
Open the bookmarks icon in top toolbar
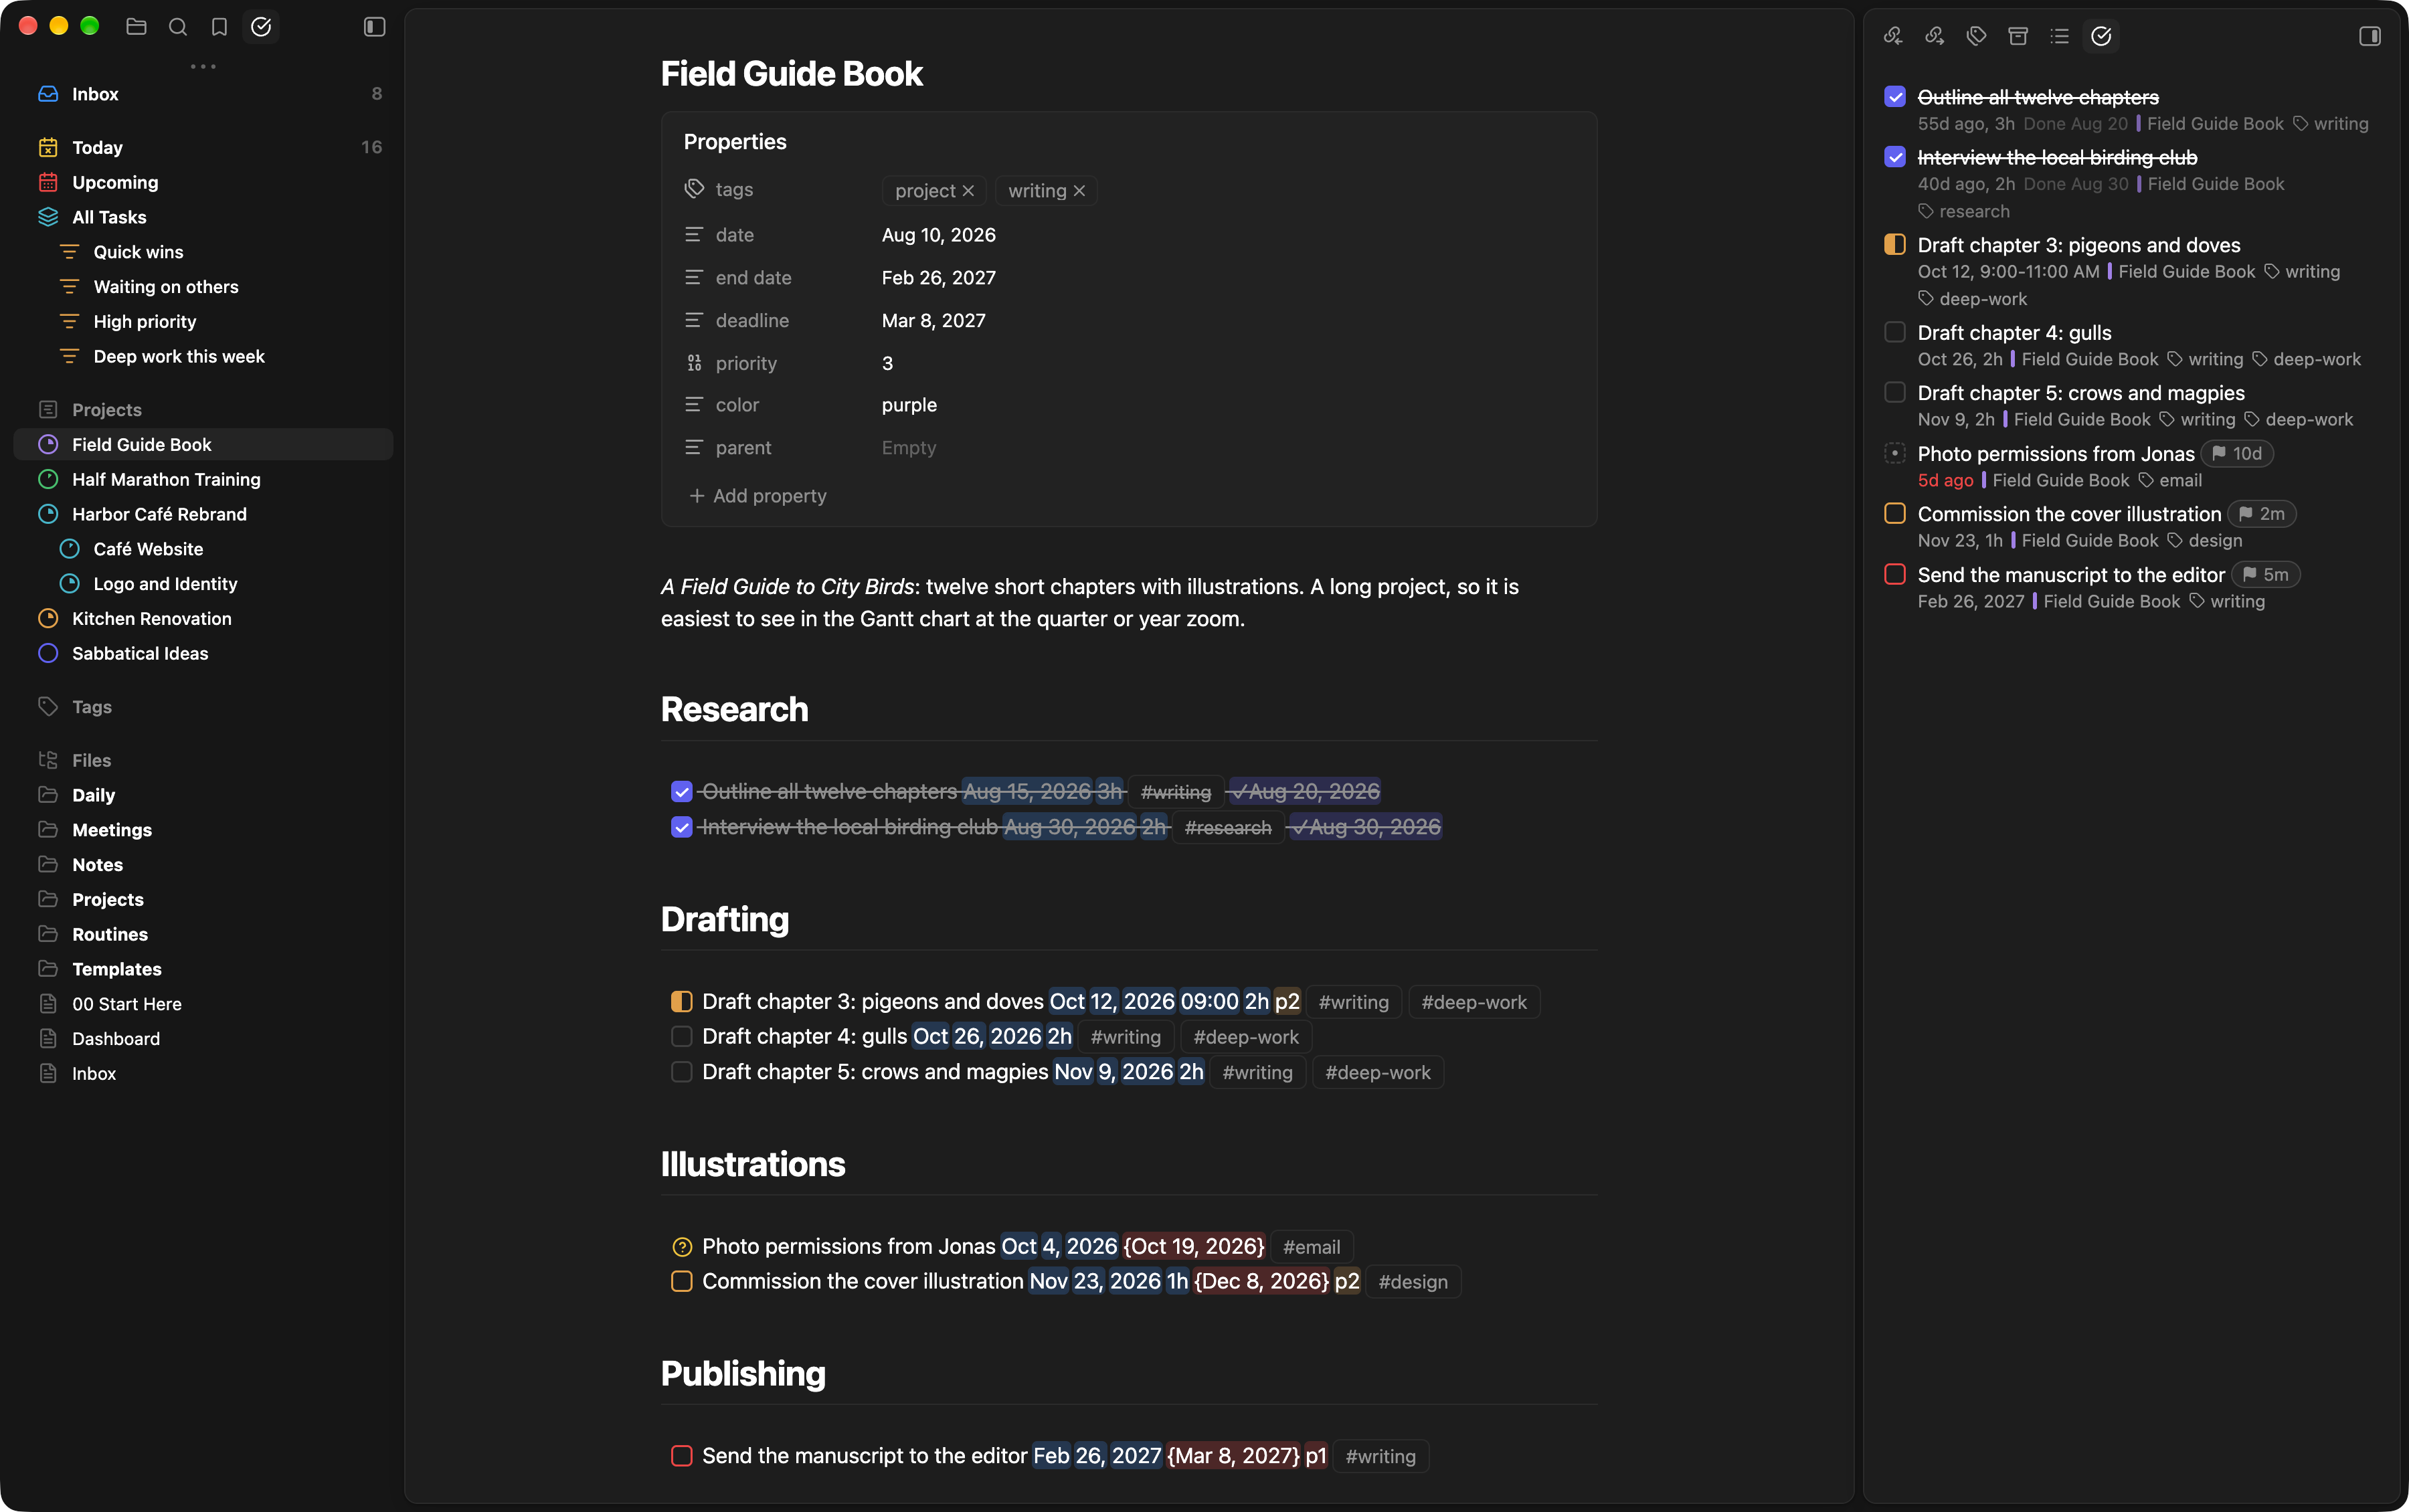pos(219,27)
